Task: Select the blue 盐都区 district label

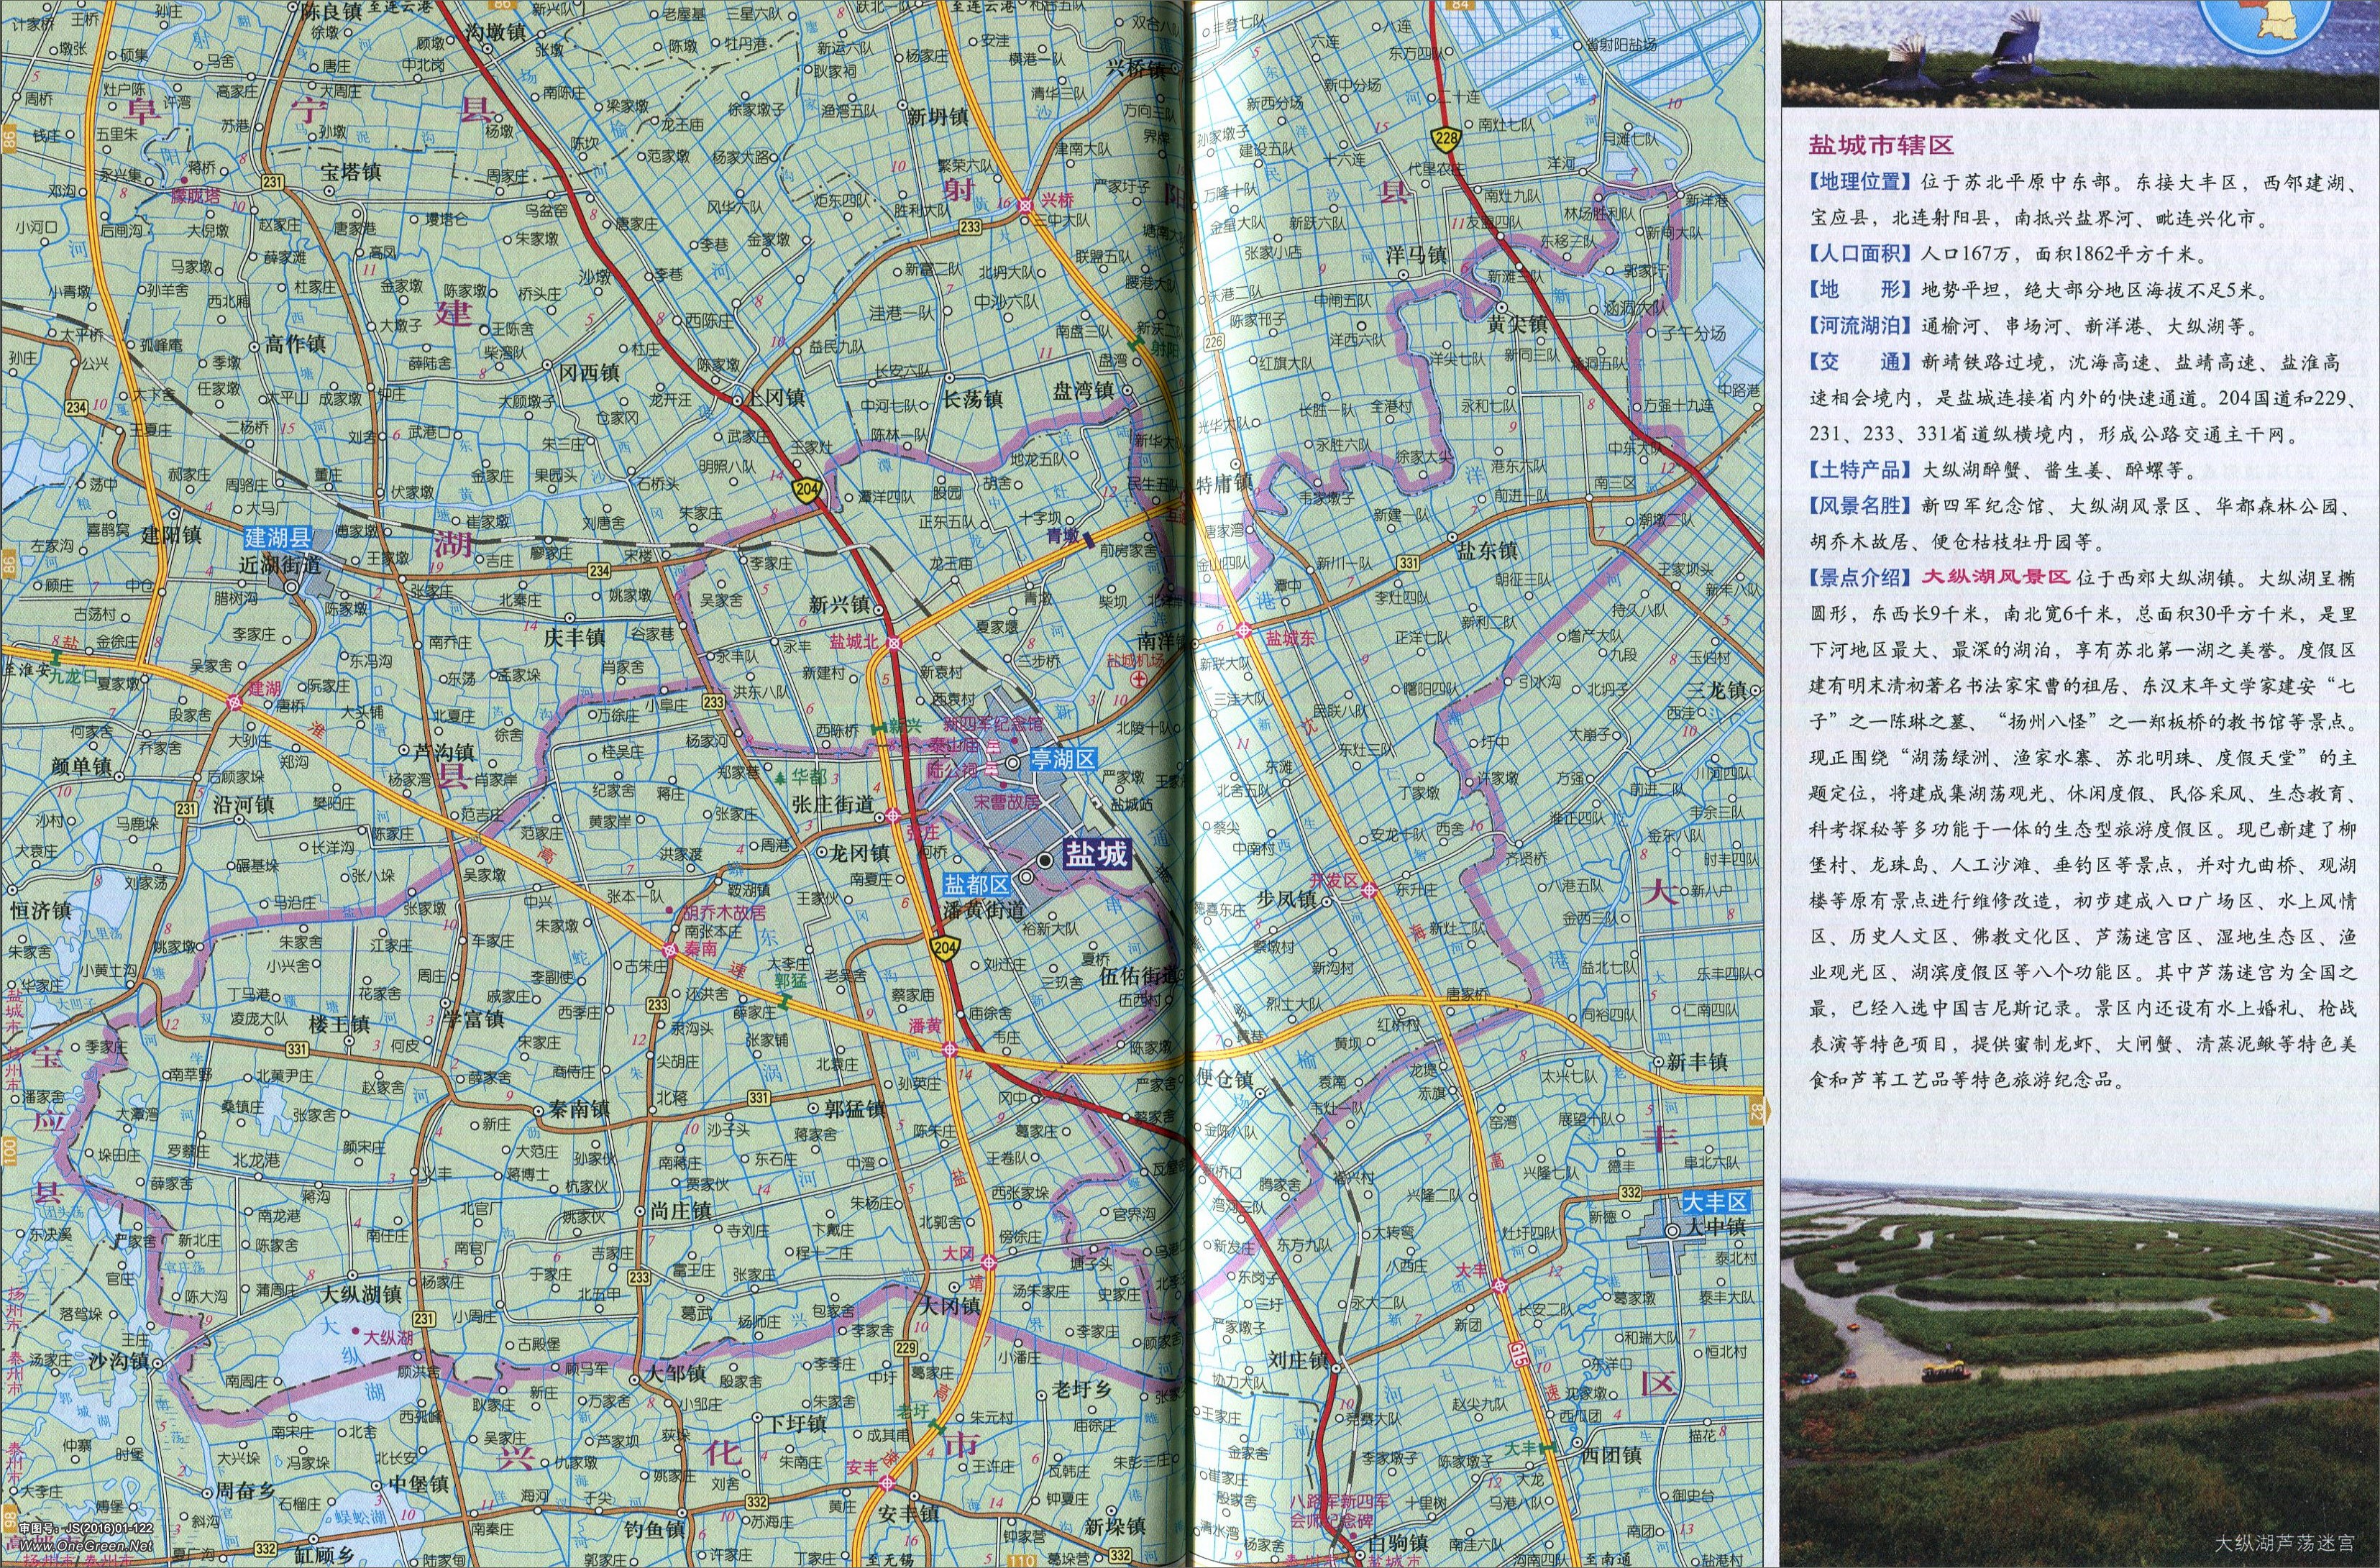Action: pos(977,885)
